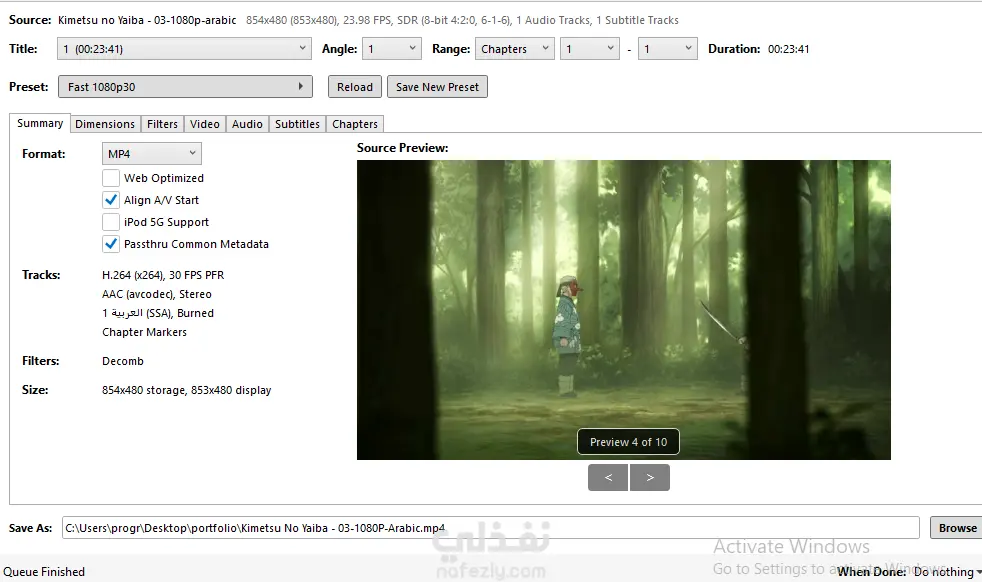982x582 pixels.
Task: Open the Subtitles tab
Action: pos(297,124)
